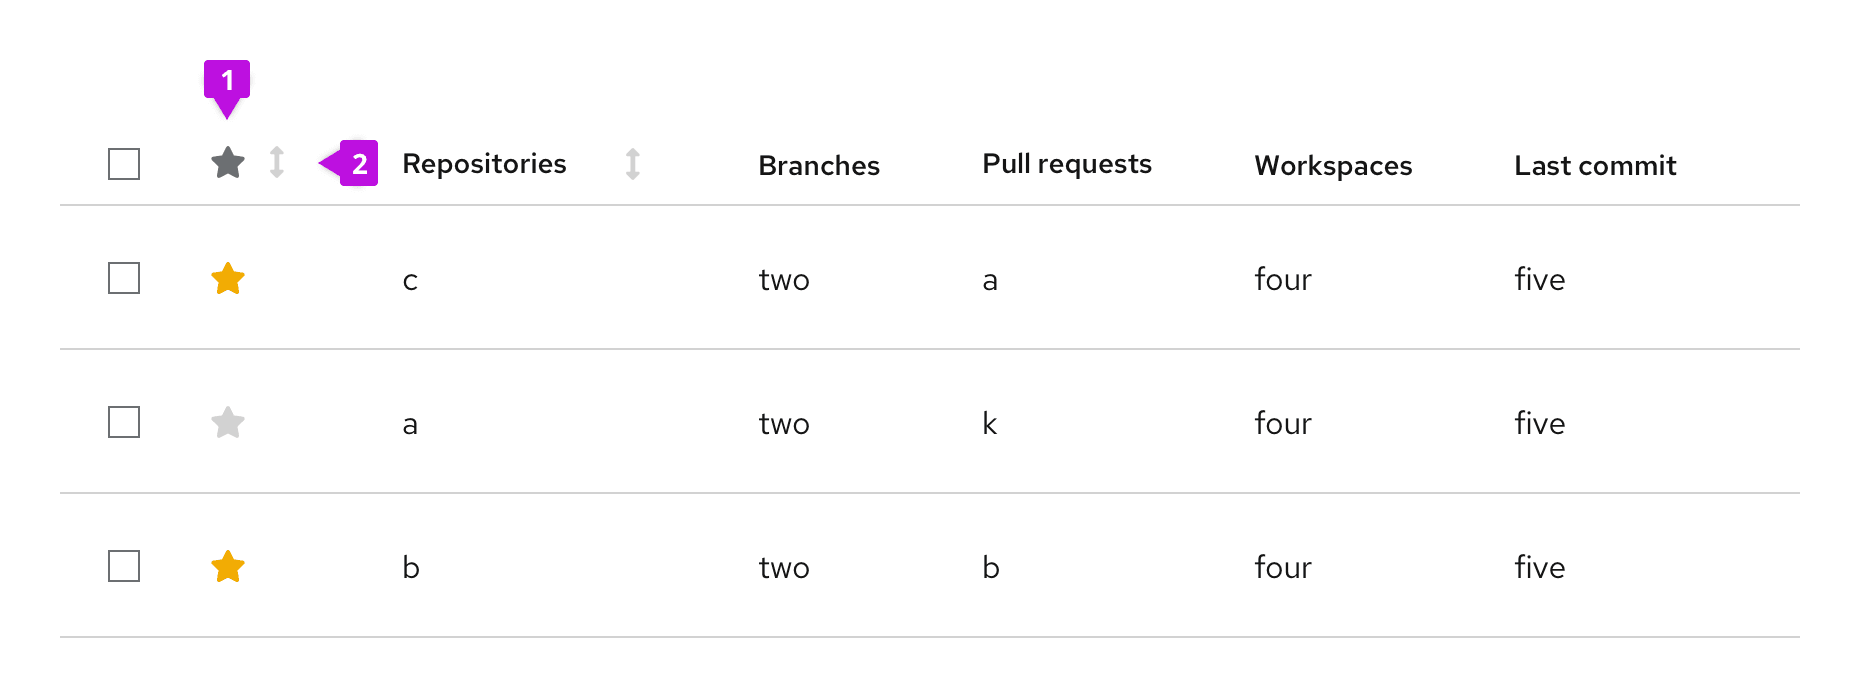This screenshot has width=1860, height=698.
Task: Click the Branches column header
Action: (x=819, y=166)
